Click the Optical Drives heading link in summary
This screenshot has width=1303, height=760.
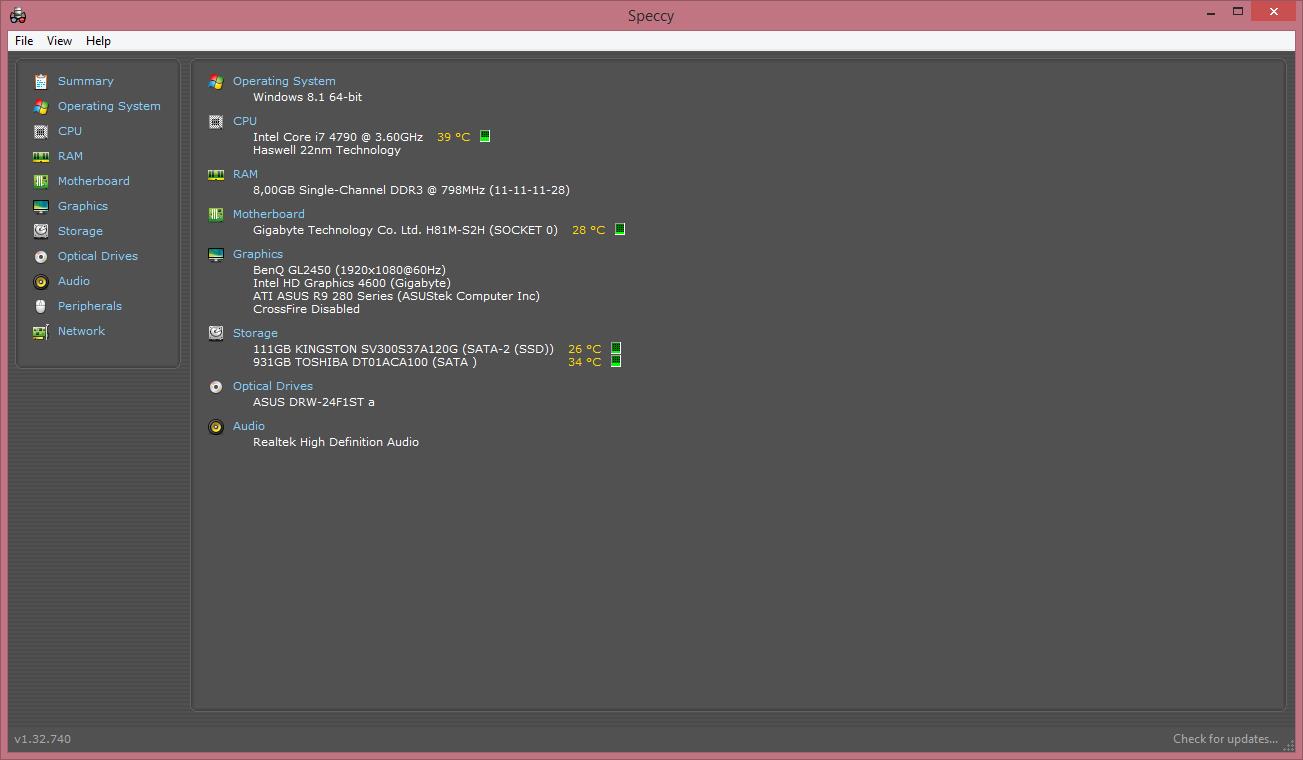(273, 386)
